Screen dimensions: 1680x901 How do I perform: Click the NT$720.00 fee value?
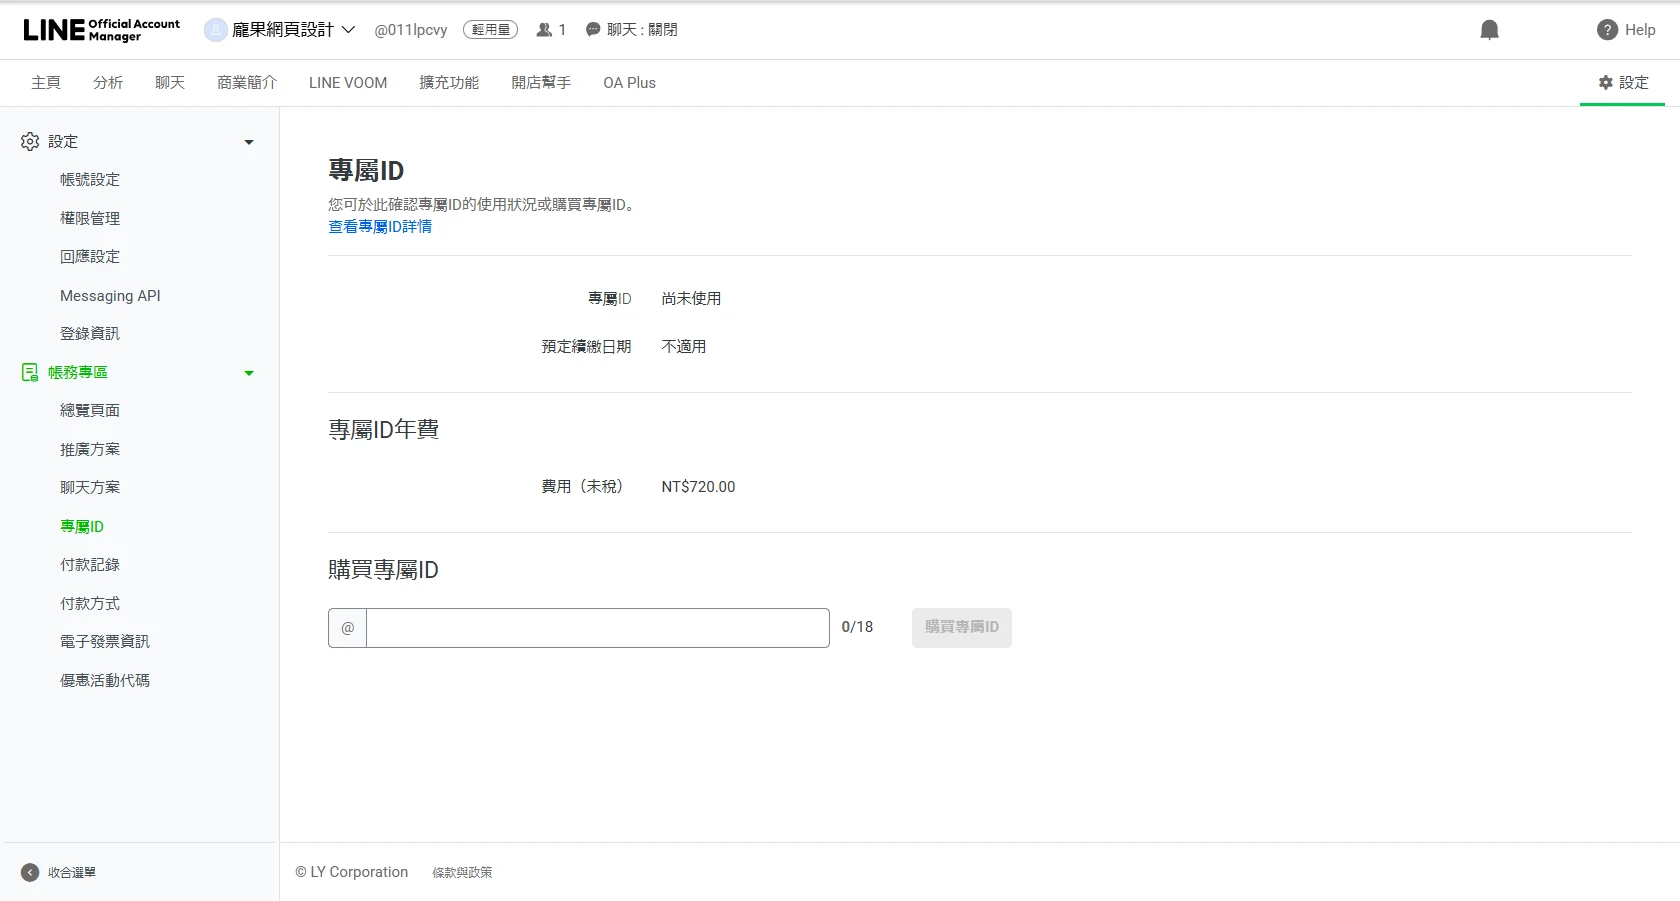(x=698, y=487)
